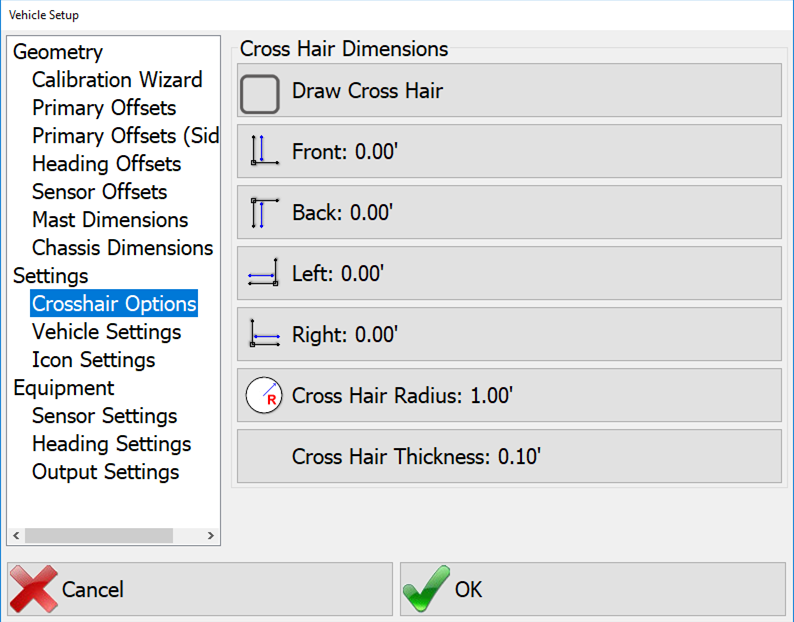Viewport: 794px width, 622px height.
Task: Select the Settings tree category
Action: [51, 276]
